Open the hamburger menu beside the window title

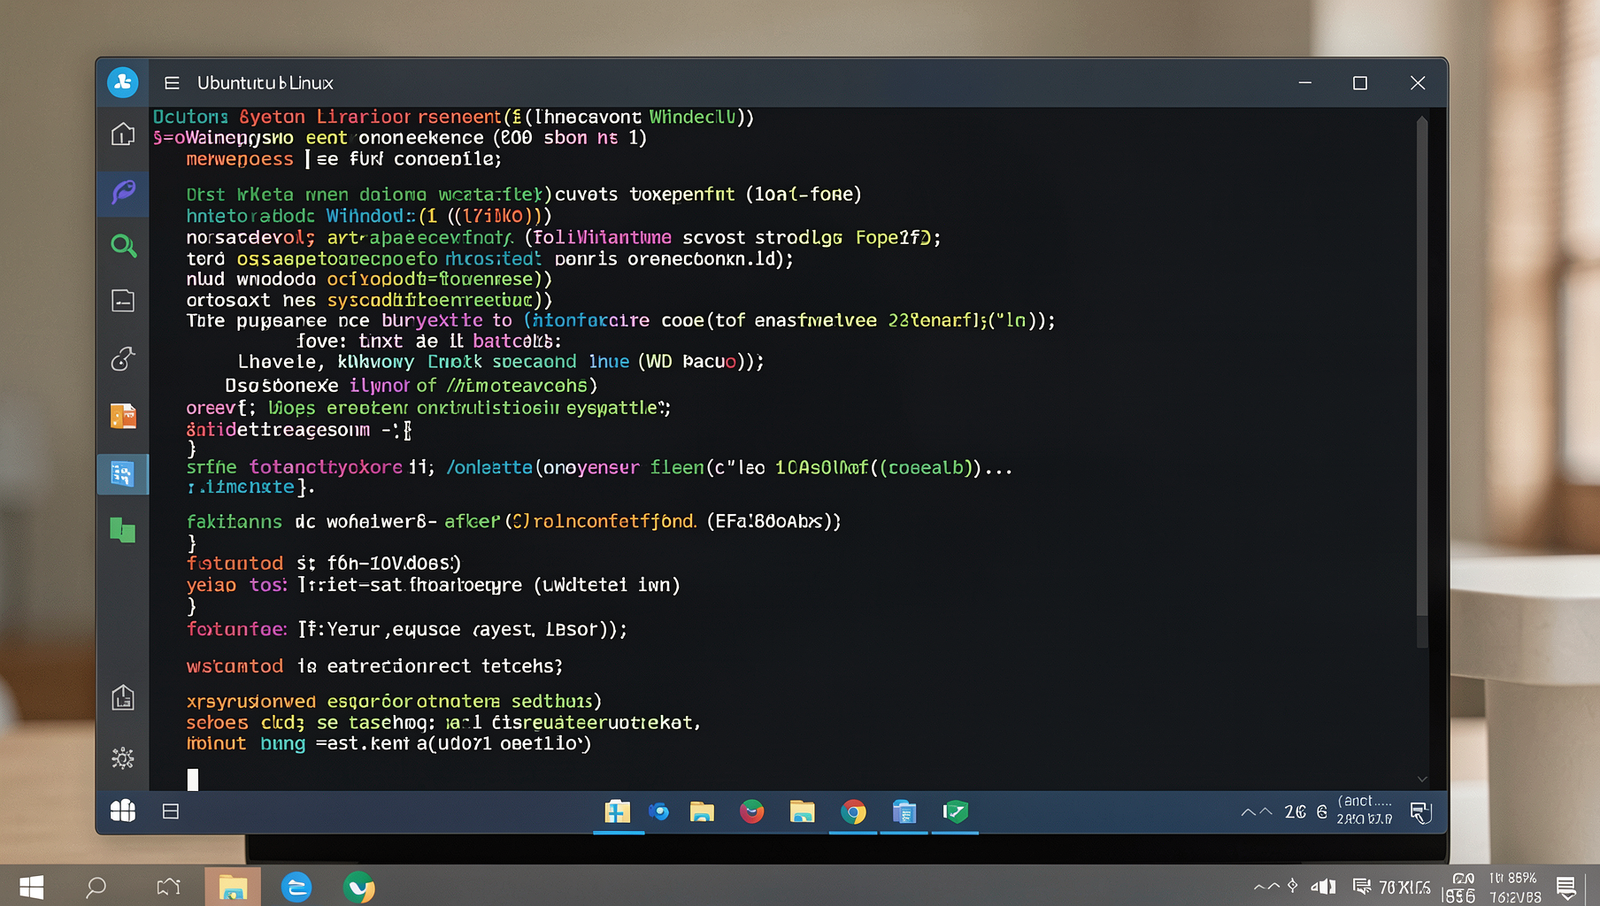coord(172,83)
